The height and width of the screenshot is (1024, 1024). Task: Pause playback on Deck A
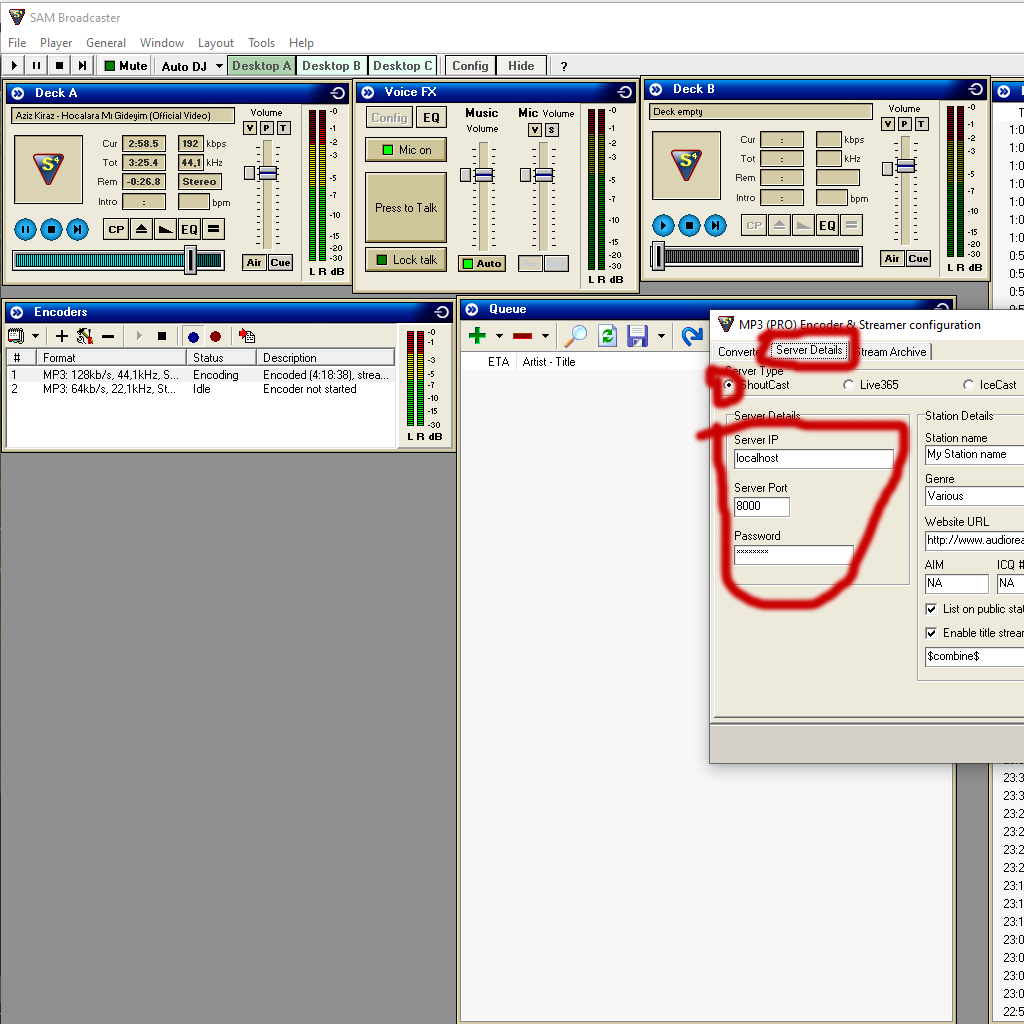(x=25, y=229)
